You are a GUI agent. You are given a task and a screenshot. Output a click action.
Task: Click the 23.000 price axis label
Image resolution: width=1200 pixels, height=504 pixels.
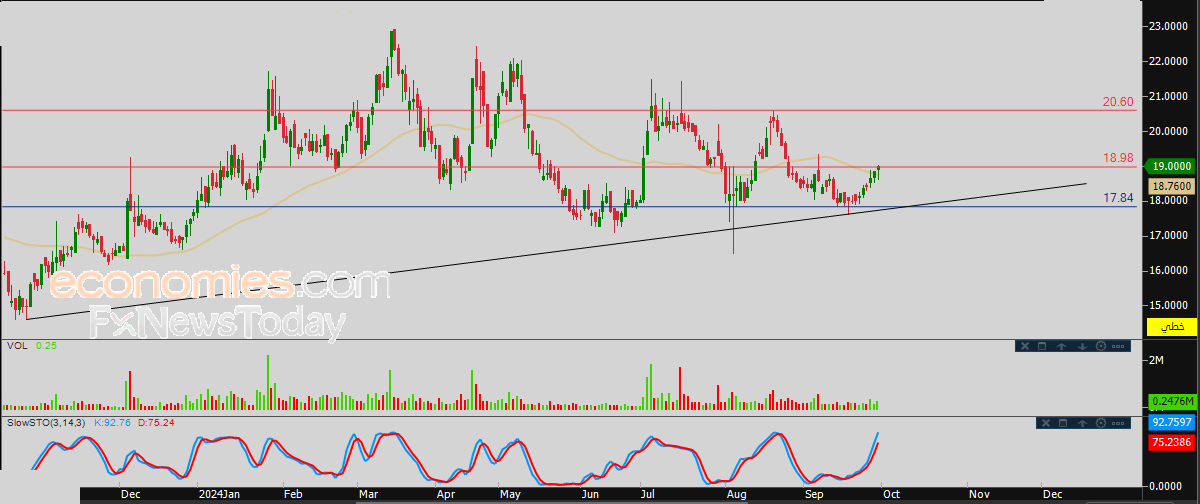[1168, 27]
